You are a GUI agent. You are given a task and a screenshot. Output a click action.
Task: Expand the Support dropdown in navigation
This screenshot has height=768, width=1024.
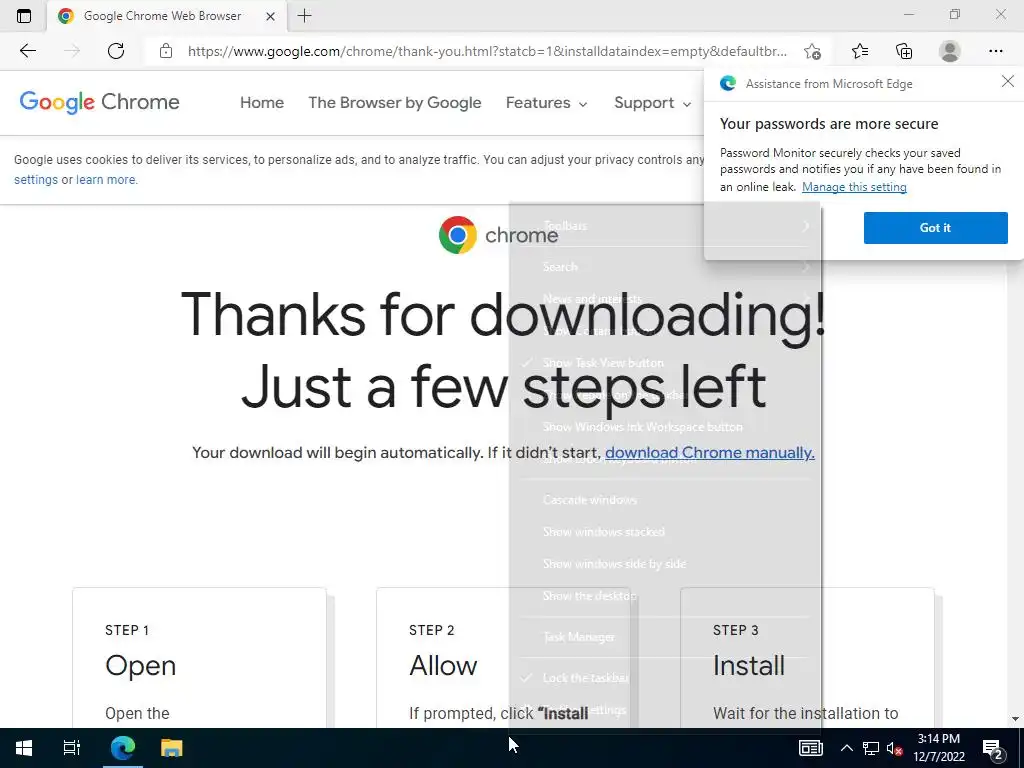(x=652, y=103)
